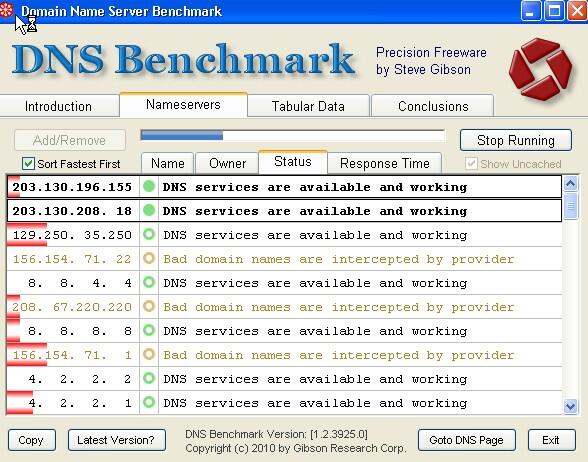This screenshot has height=462, width=588.
Task: Toggle the Sort Fastest First checkbox
Action: tap(28, 164)
